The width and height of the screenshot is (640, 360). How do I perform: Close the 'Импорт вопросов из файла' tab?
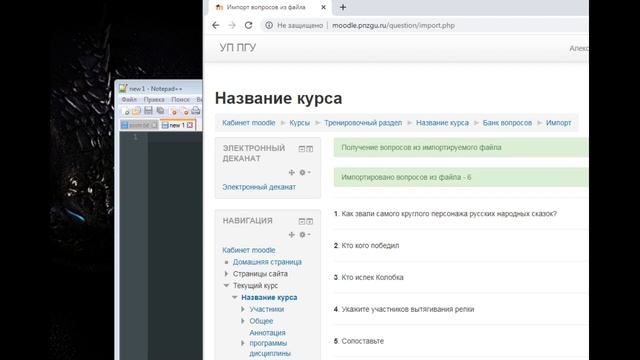click(x=323, y=7)
